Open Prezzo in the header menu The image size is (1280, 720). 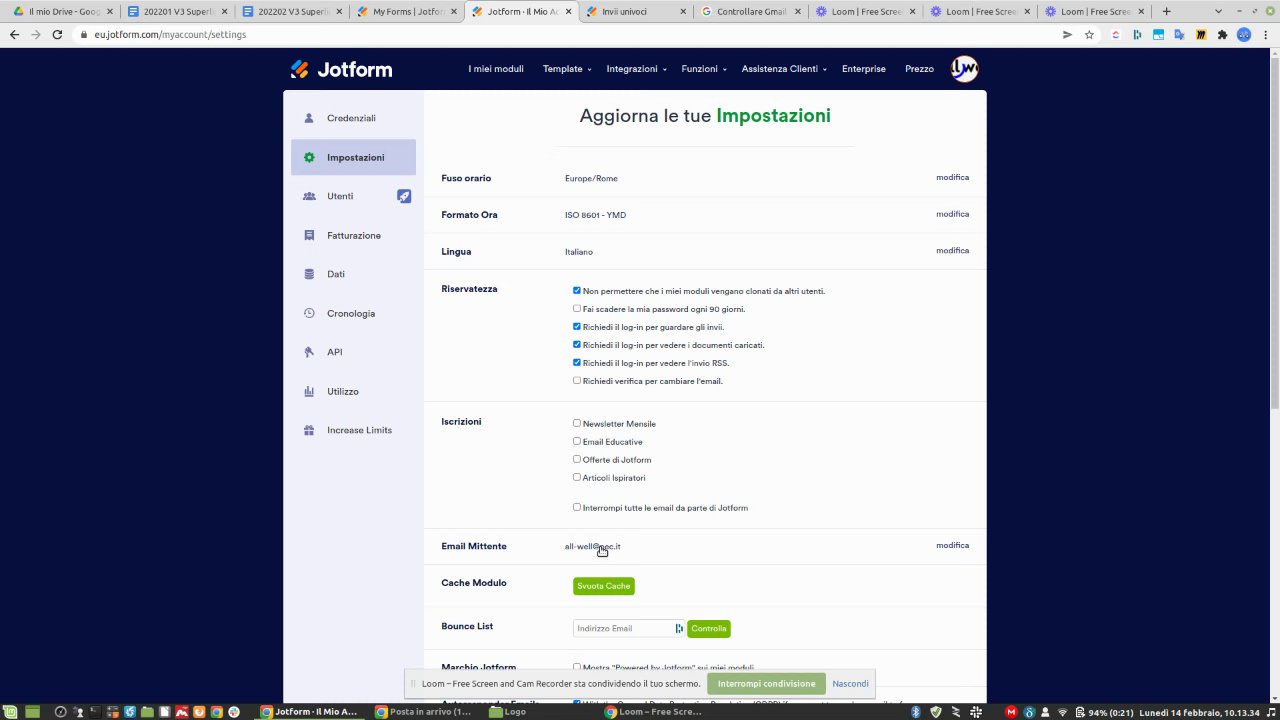(919, 69)
